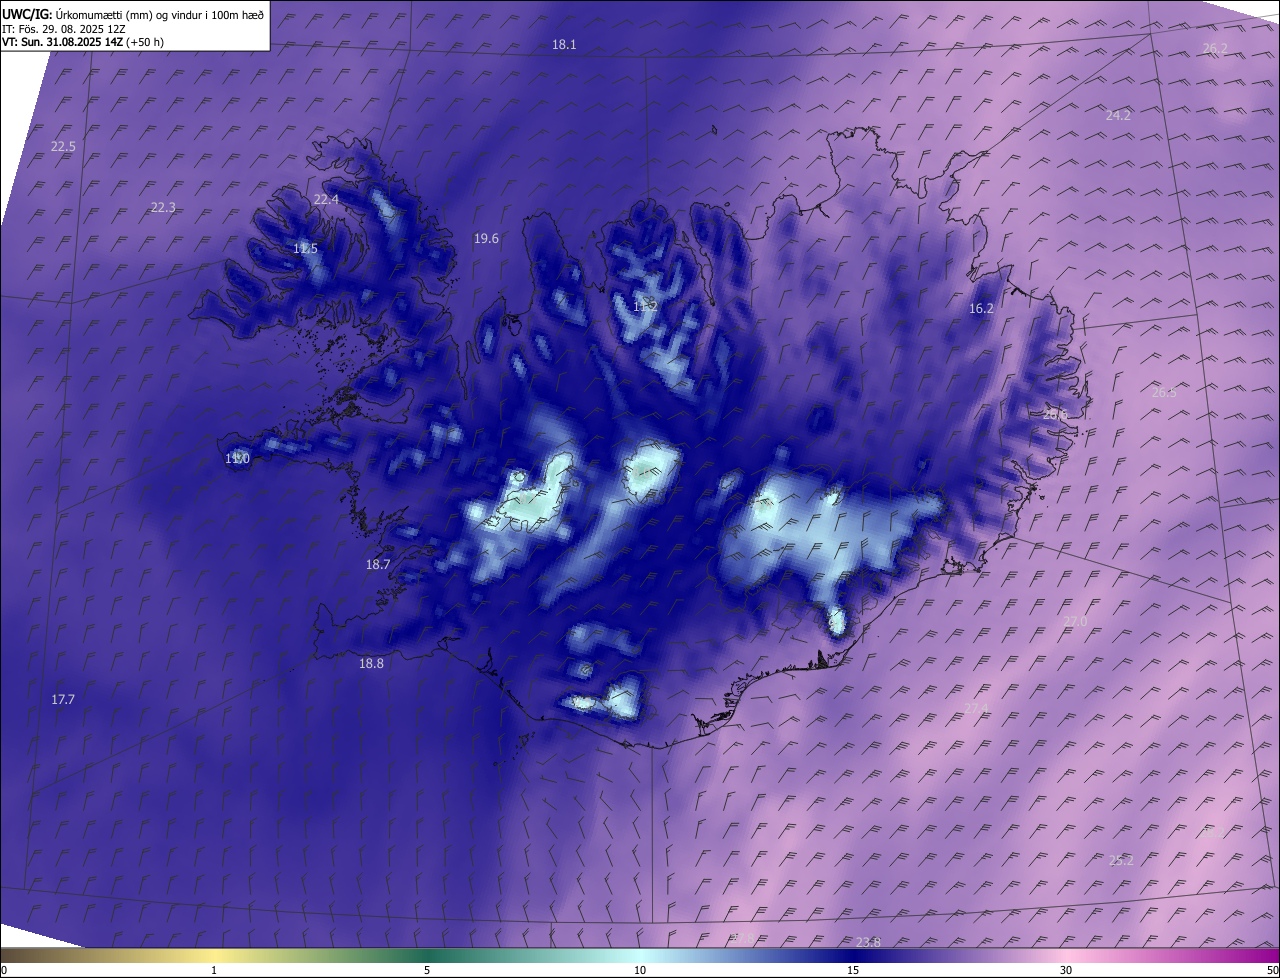Viewport: 1280px width, 978px height.
Task: Click the 22.4 value label
Action: (x=326, y=200)
